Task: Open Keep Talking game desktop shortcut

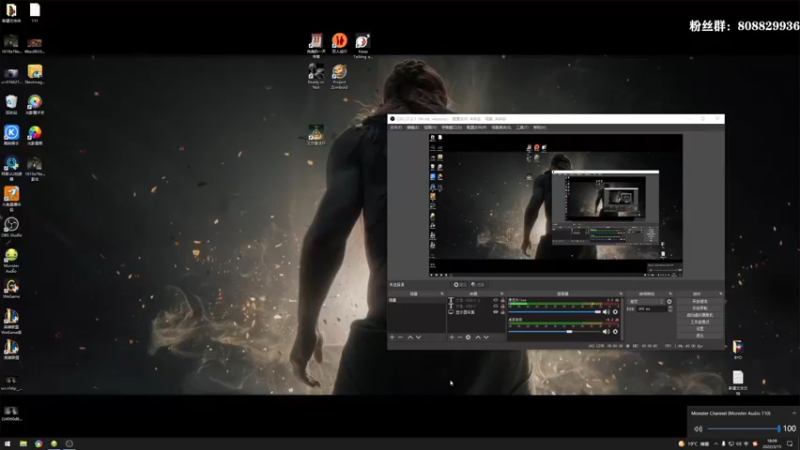Action: coord(363,46)
